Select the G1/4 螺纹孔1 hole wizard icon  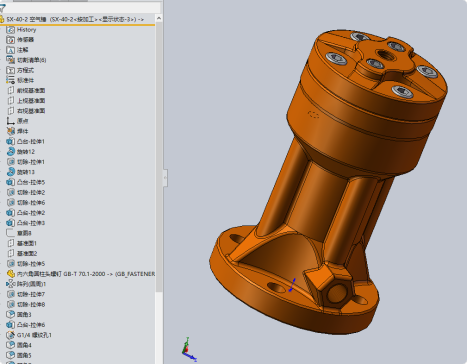(x=11, y=335)
